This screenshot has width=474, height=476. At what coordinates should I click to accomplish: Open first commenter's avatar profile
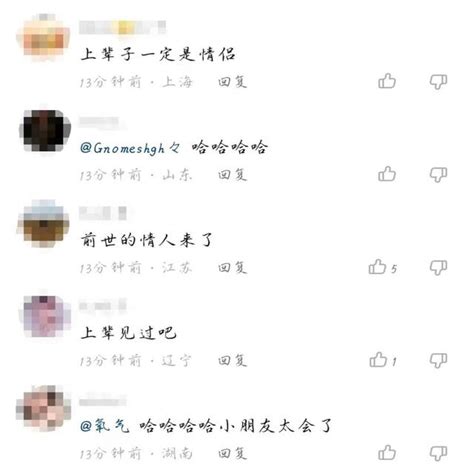coord(43,38)
